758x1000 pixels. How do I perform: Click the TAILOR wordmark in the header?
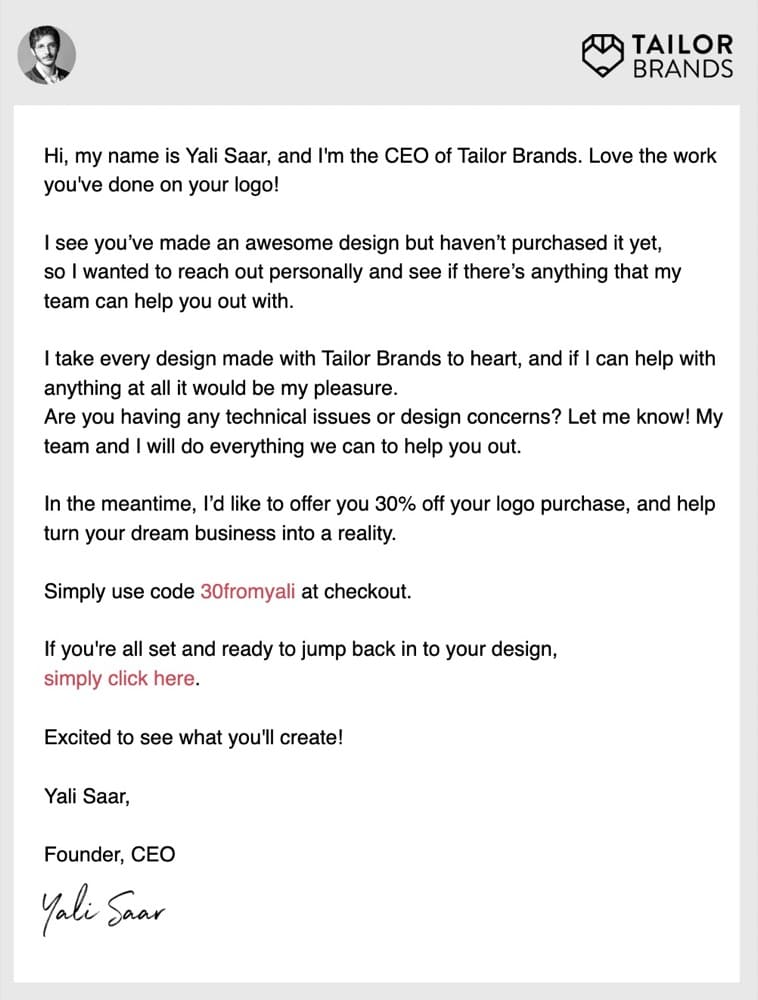tap(681, 45)
